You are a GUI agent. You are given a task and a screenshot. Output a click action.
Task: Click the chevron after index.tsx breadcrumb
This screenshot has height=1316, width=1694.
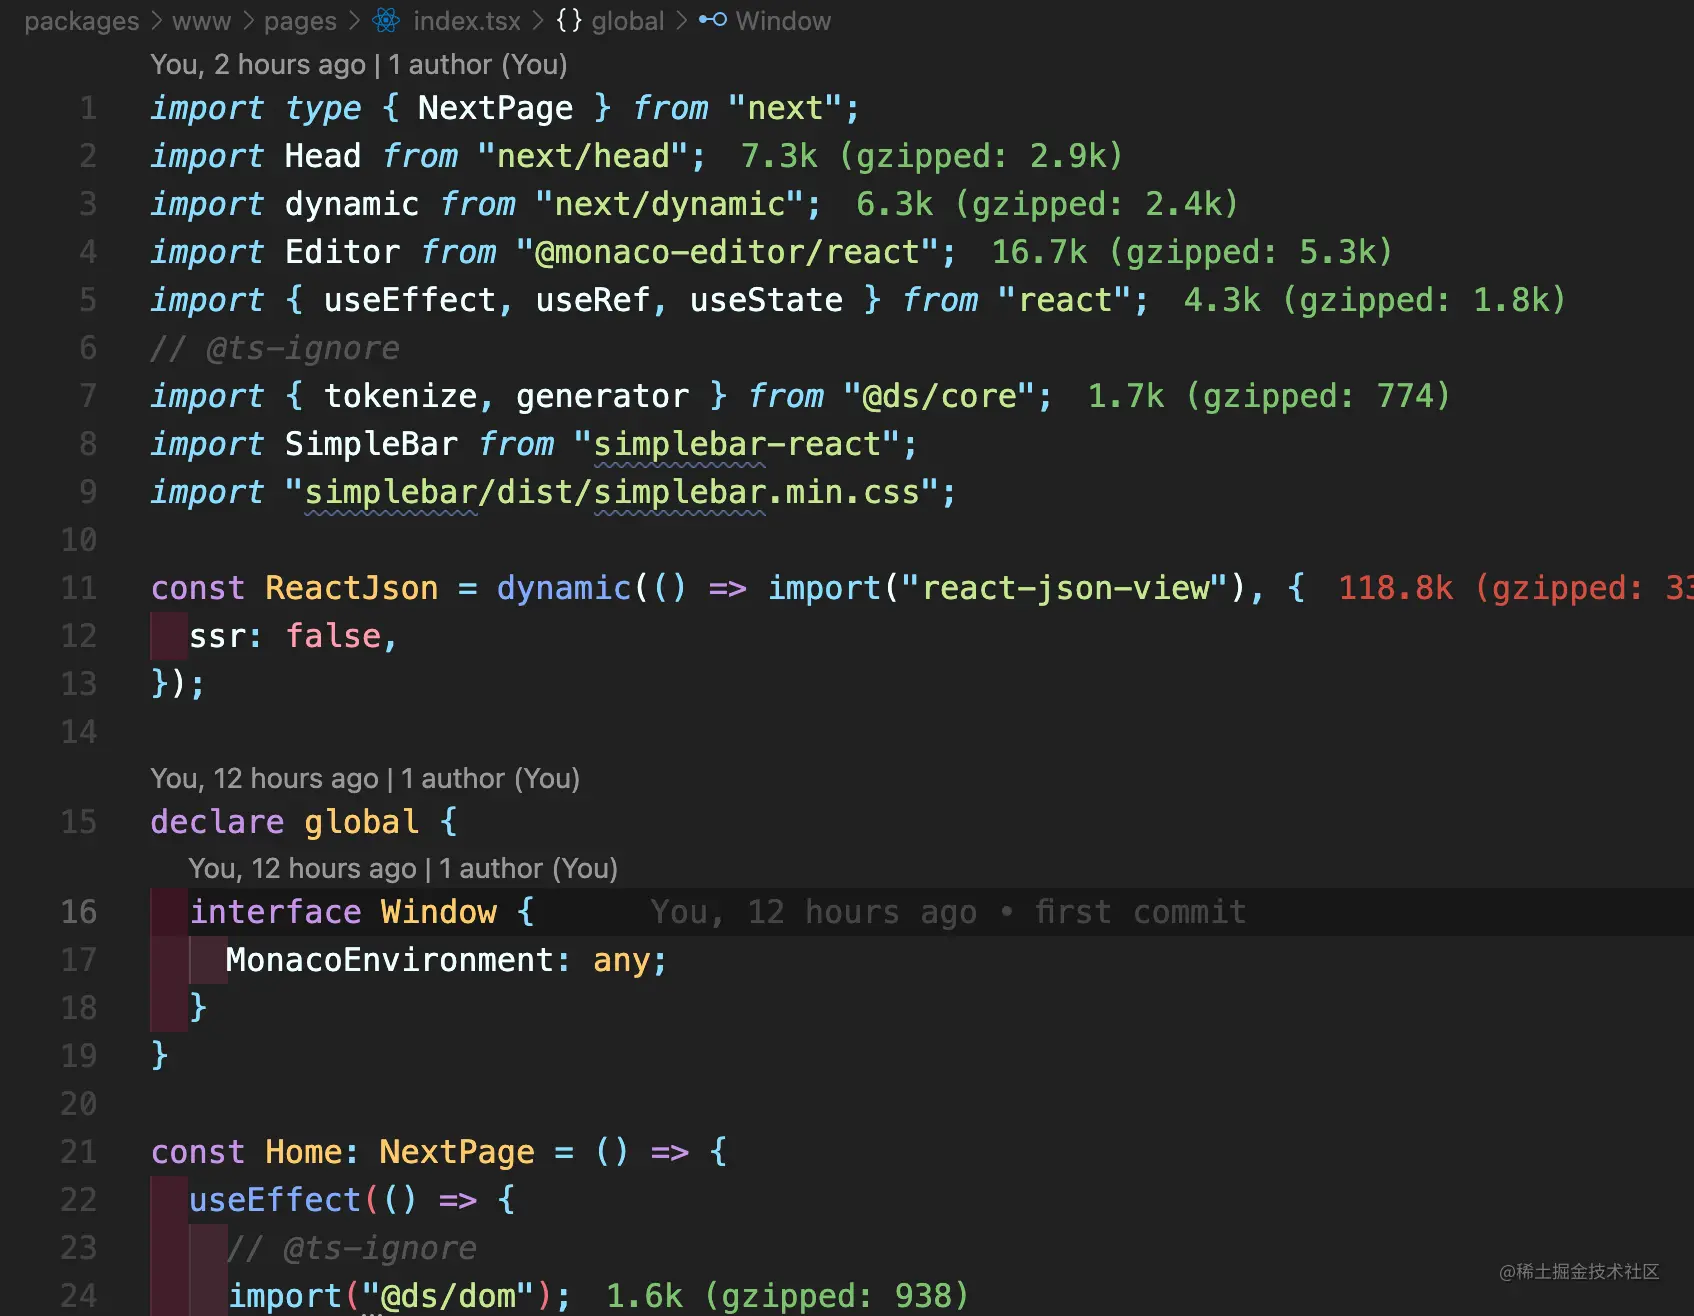(x=538, y=21)
